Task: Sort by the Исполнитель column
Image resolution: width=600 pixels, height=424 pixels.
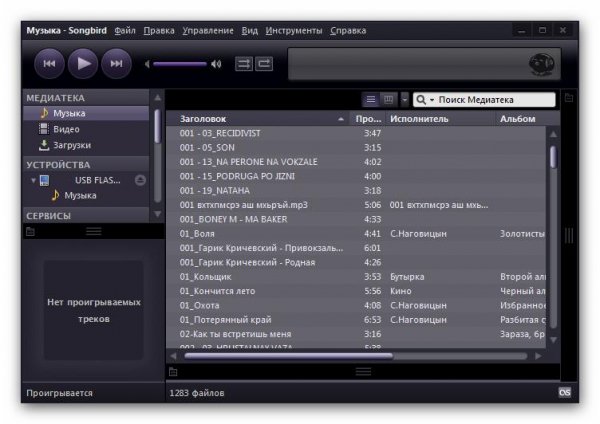Action: 440,119
